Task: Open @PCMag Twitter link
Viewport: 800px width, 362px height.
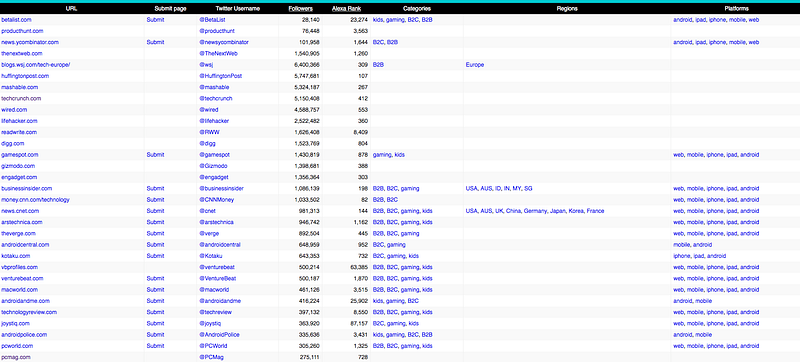Action: pyautogui.click(x=211, y=356)
